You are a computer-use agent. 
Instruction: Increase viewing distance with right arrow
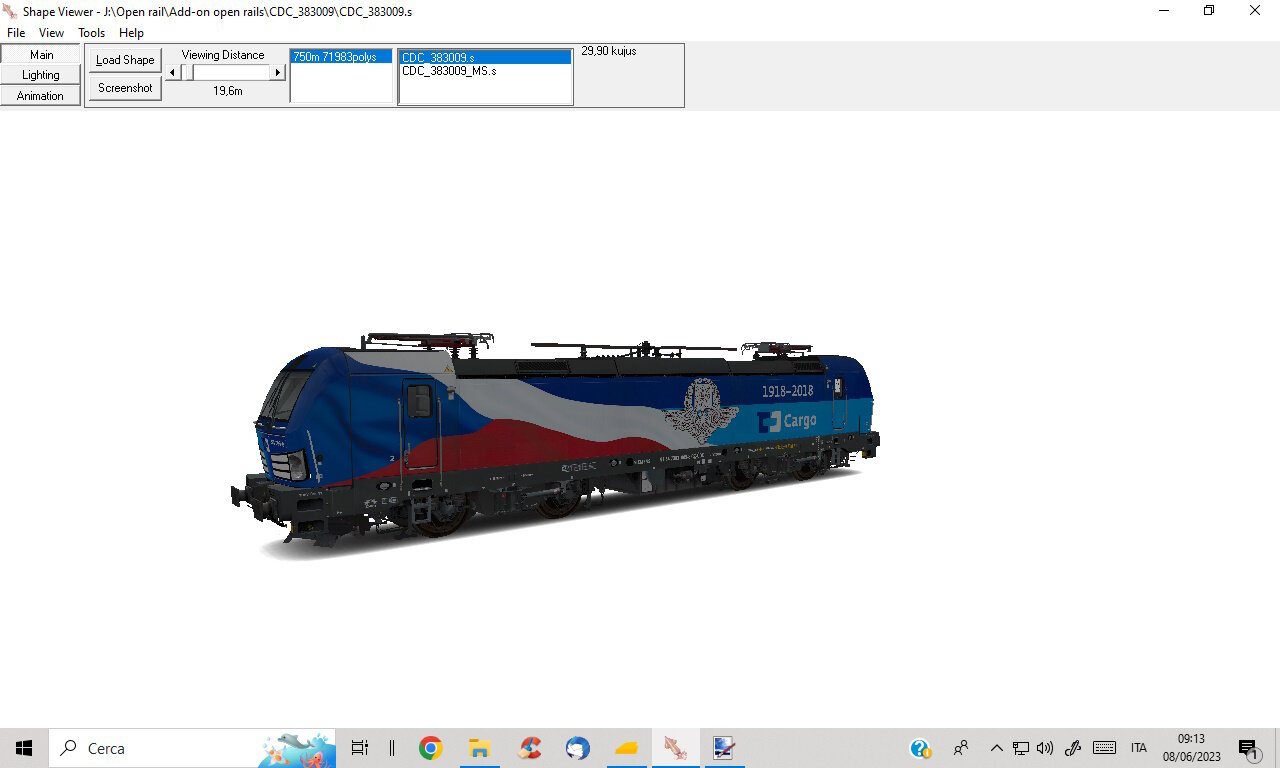[x=278, y=73]
